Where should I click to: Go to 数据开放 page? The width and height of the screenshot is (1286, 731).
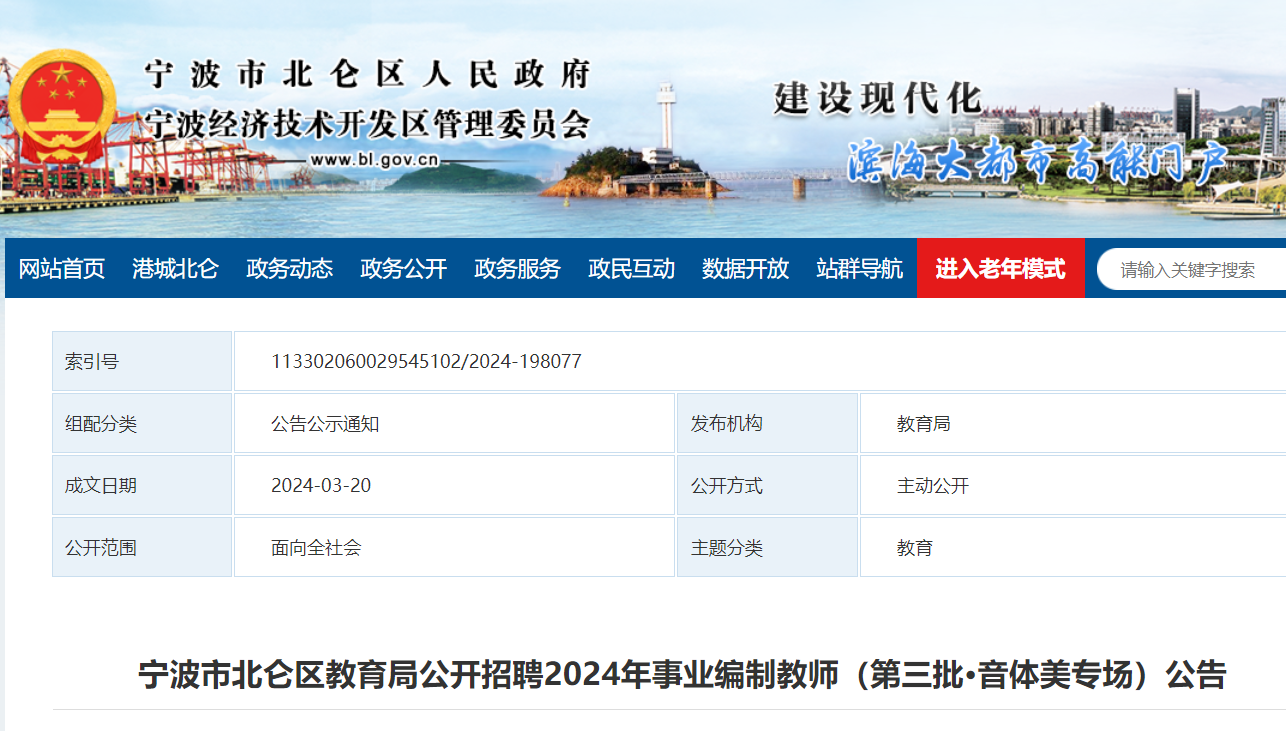745,268
